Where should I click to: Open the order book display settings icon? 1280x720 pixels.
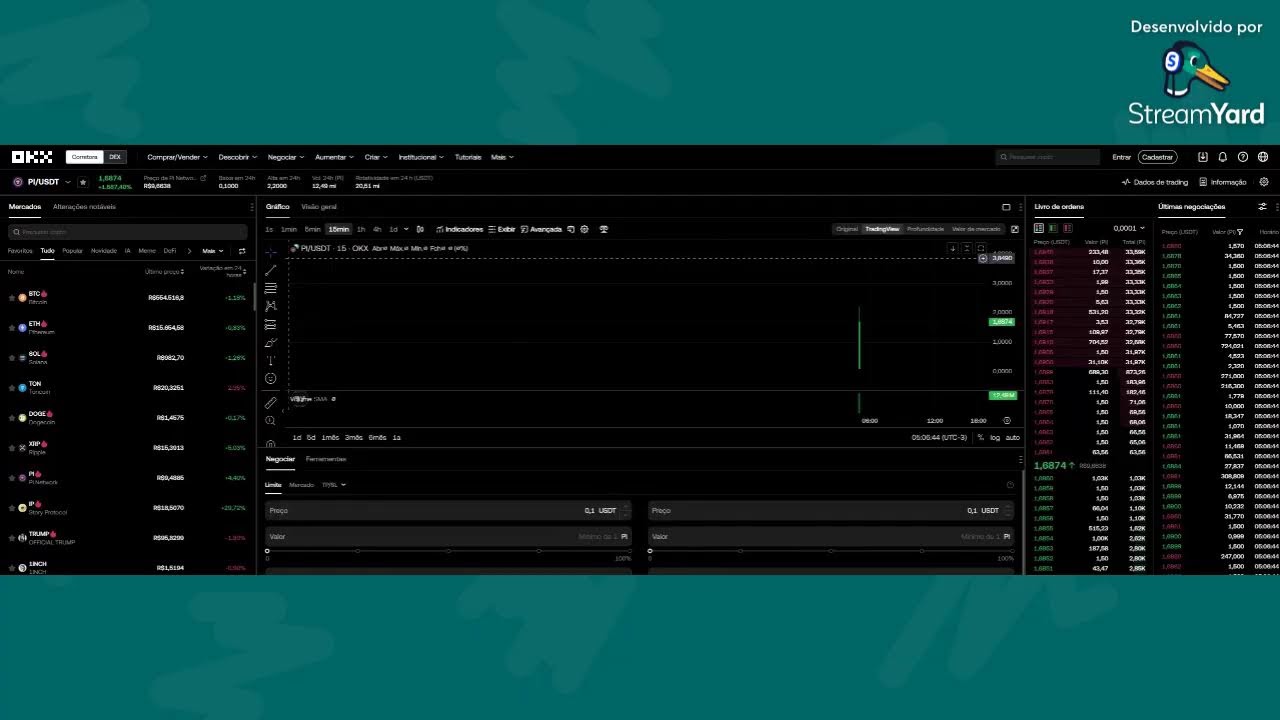pos(1262,207)
